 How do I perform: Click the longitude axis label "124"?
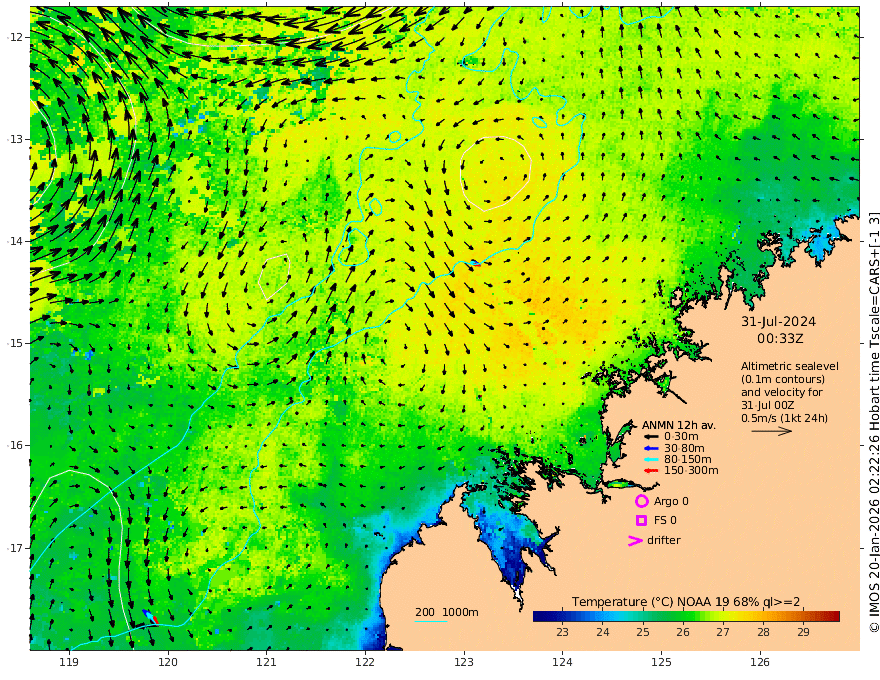pyautogui.click(x=563, y=663)
